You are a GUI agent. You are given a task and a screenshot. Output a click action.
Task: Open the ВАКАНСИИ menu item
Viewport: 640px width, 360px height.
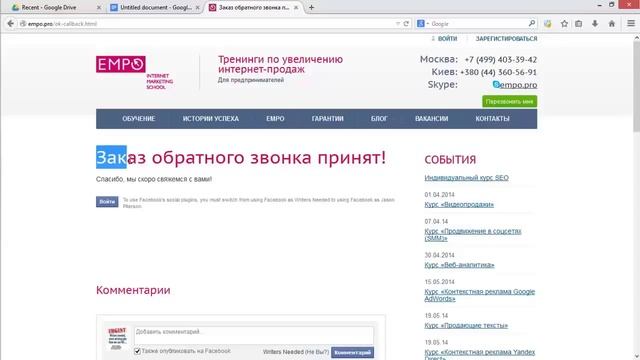[431, 119]
